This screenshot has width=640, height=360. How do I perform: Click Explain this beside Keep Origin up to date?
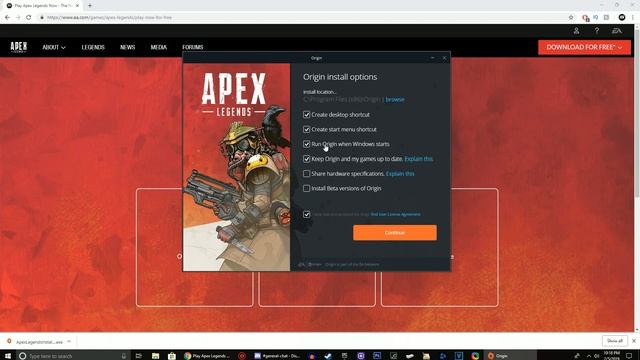tap(419, 159)
